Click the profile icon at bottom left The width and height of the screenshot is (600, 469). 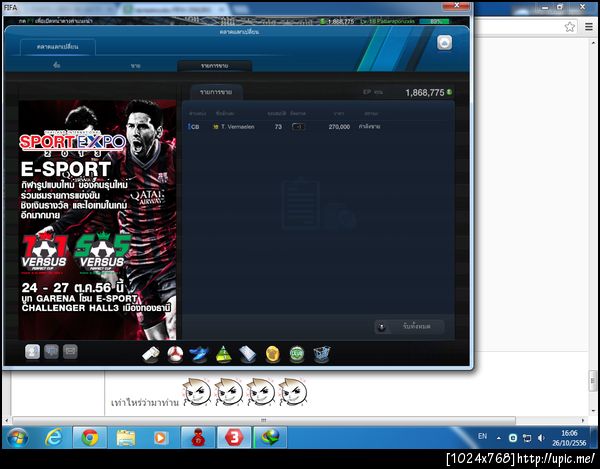32,352
